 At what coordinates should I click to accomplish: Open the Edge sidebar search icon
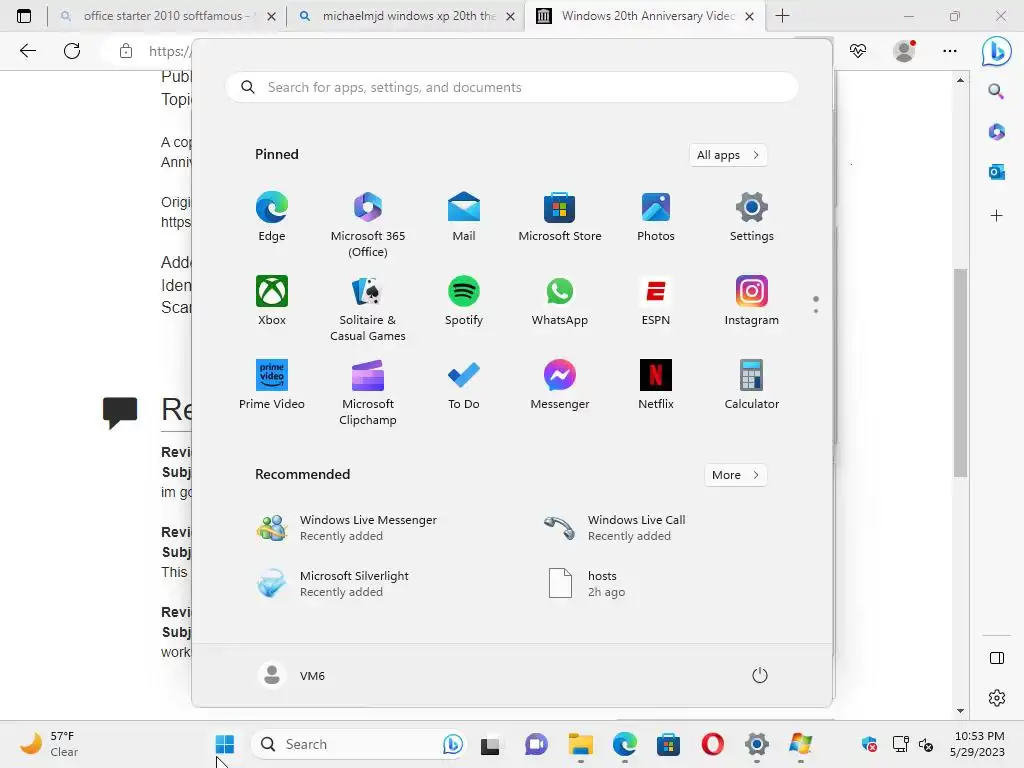coord(996,91)
